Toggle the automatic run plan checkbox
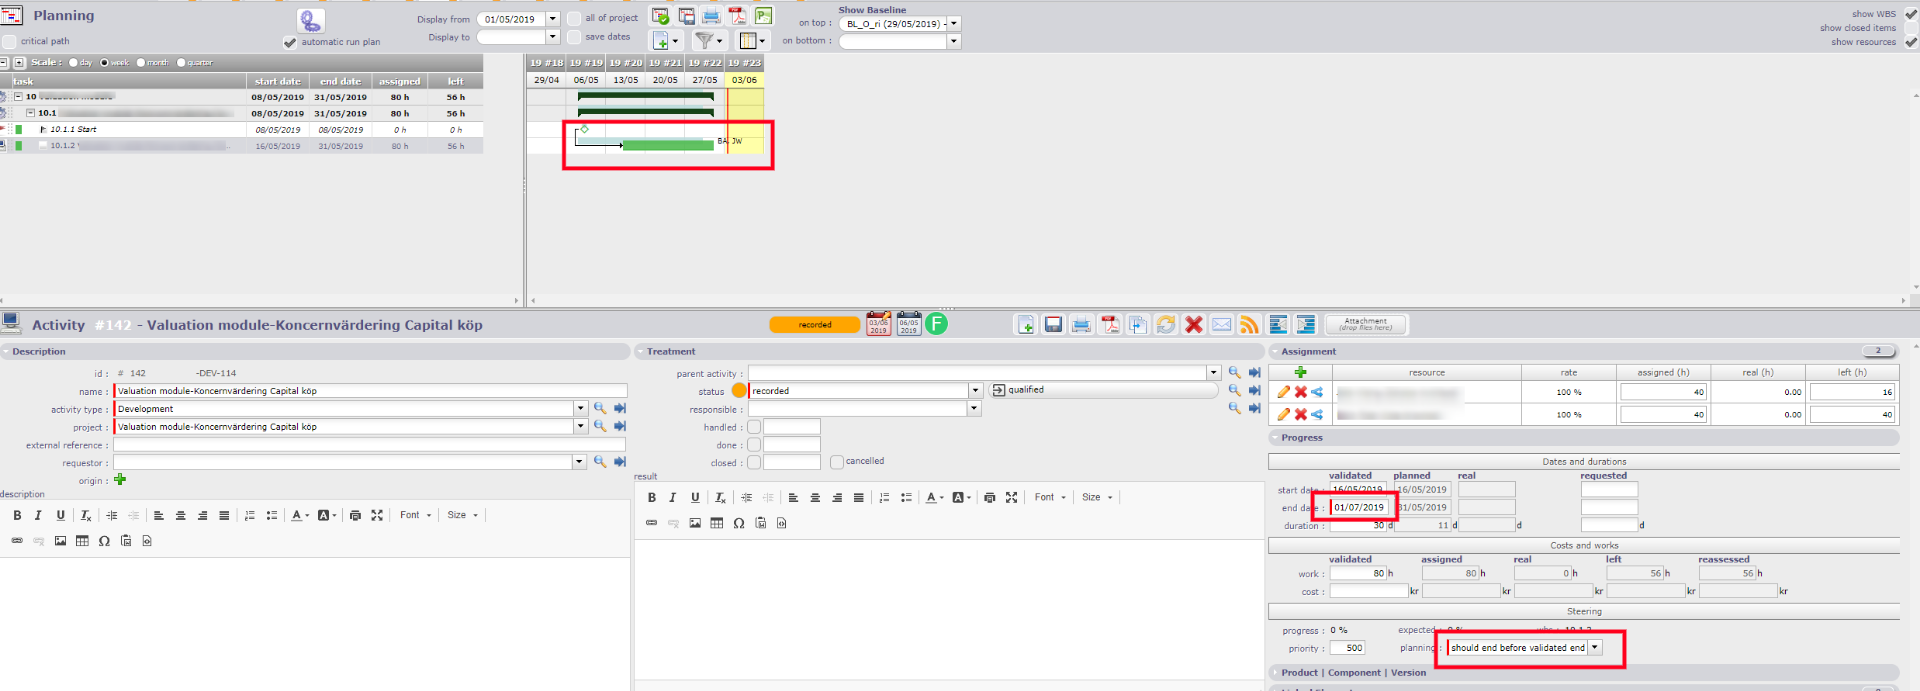This screenshot has width=1920, height=691. click(x=290, y=42)
